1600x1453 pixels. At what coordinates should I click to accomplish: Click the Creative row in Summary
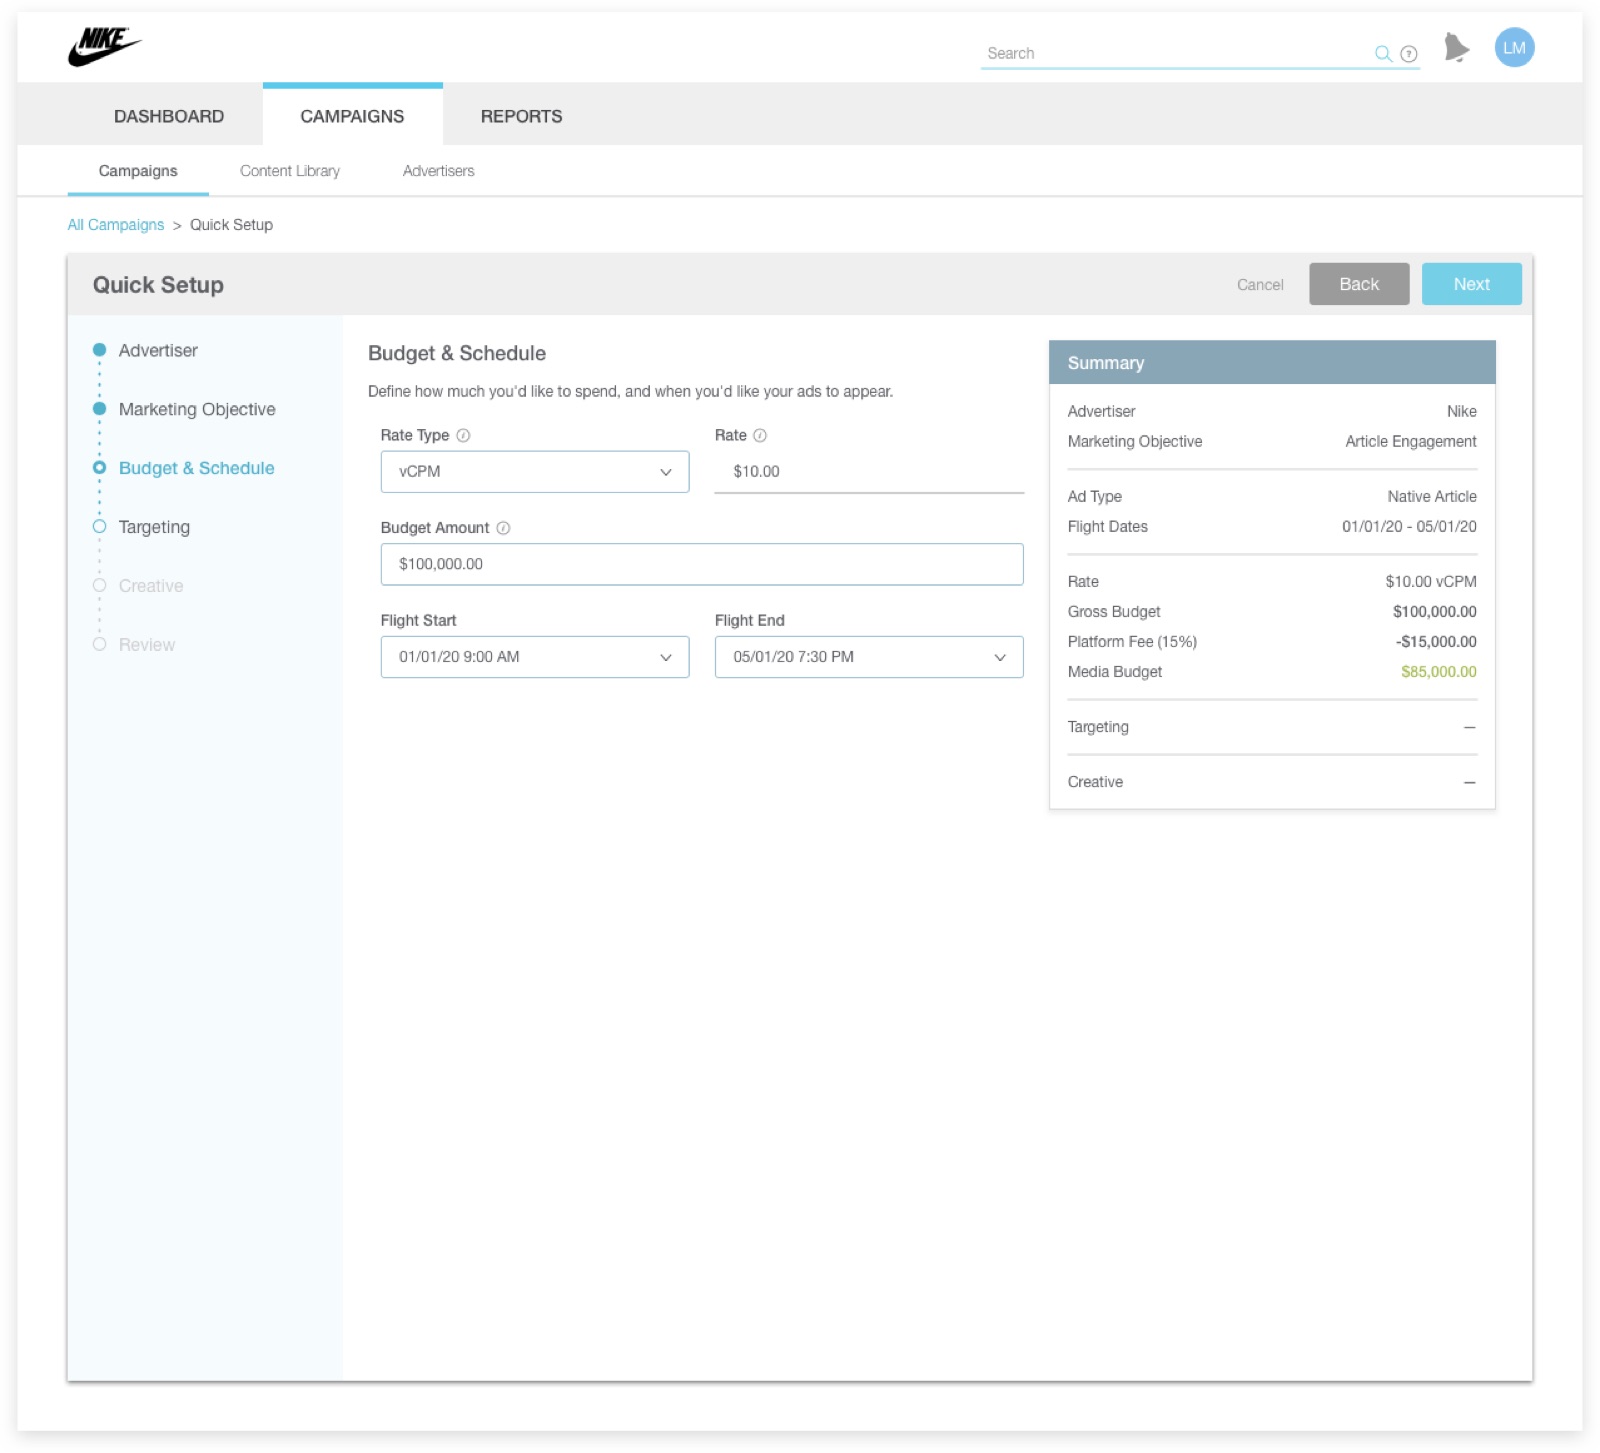[1271, 782]
